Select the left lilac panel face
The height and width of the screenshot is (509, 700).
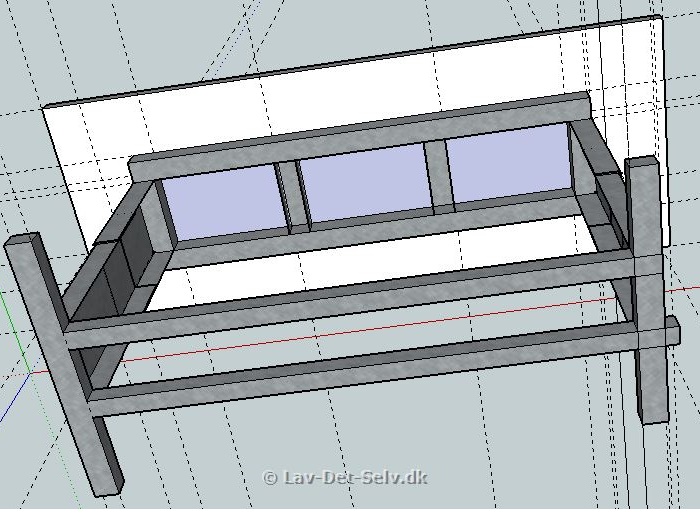pyautogui.click(x=225, y=202)
